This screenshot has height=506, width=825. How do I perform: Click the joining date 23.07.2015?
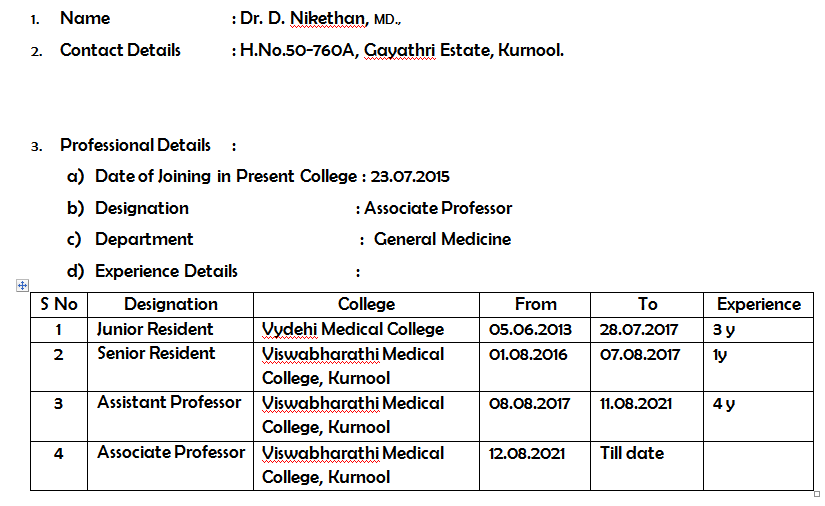410,177
